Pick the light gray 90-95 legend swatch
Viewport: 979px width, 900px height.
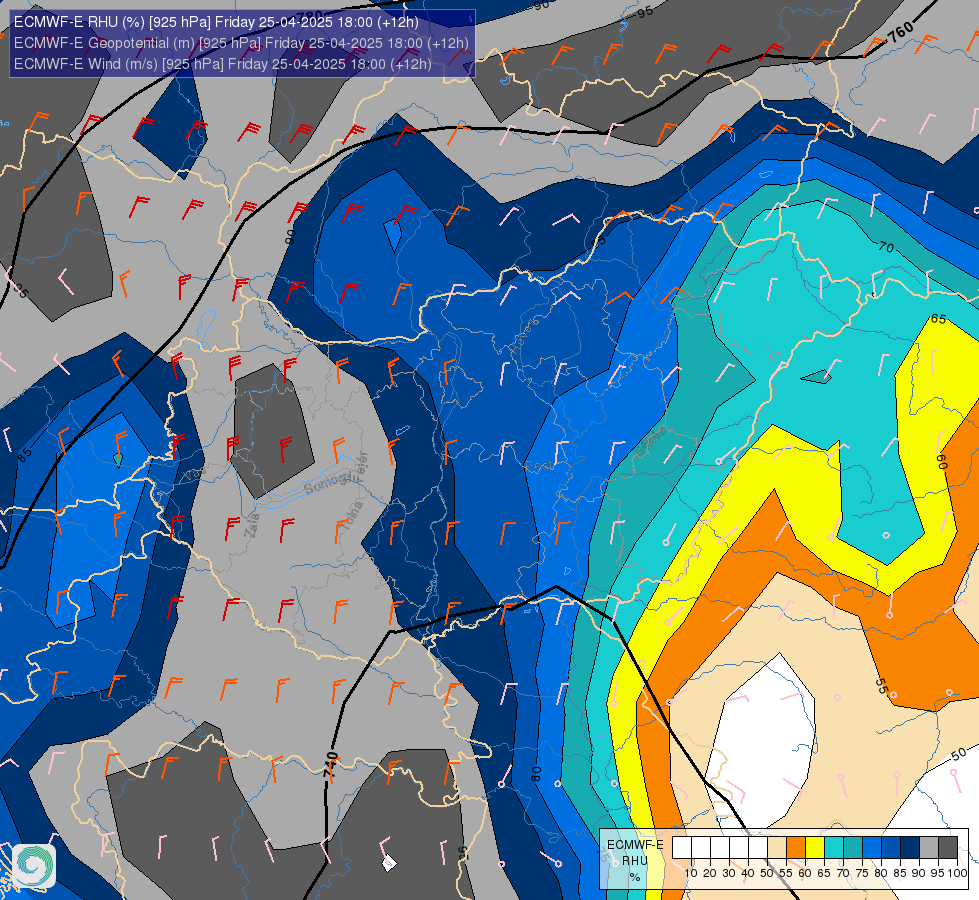coord(929,848)
